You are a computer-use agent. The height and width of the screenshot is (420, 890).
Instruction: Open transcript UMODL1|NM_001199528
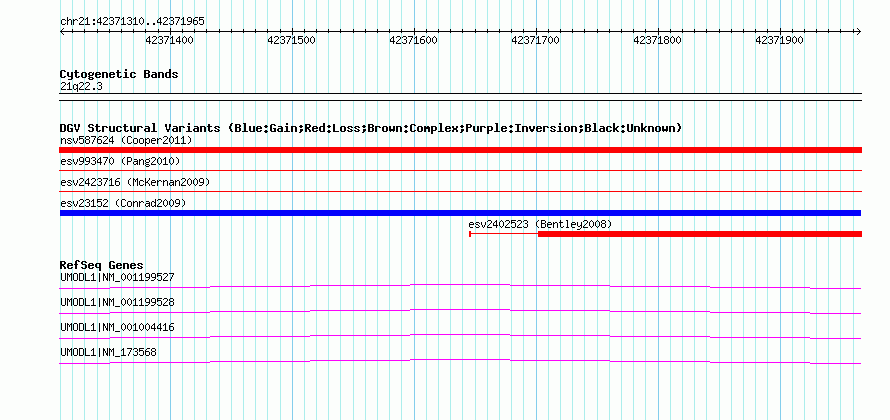point(117,303)
